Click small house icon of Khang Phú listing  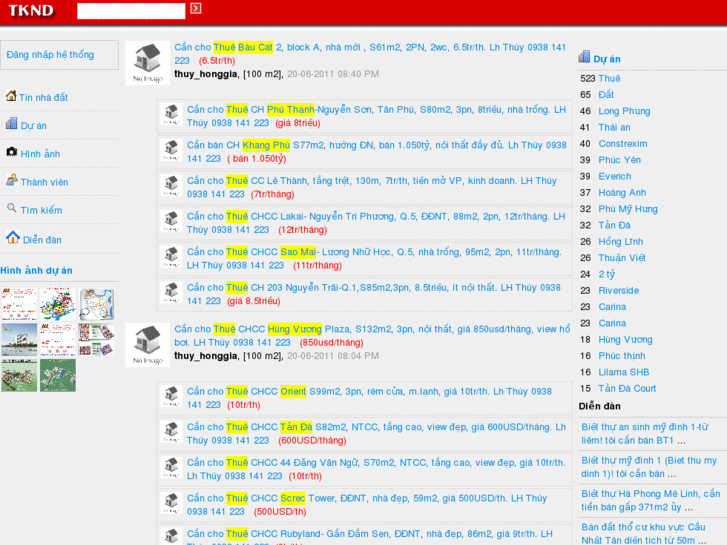pos(171,149)
